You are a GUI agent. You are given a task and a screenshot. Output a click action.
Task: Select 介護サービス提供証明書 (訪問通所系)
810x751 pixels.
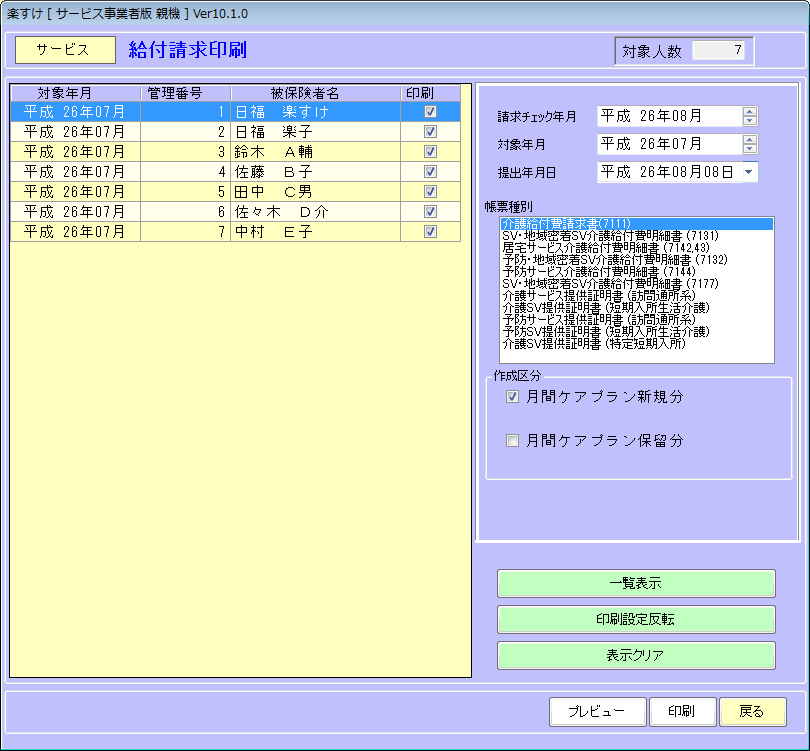point(636,296)
